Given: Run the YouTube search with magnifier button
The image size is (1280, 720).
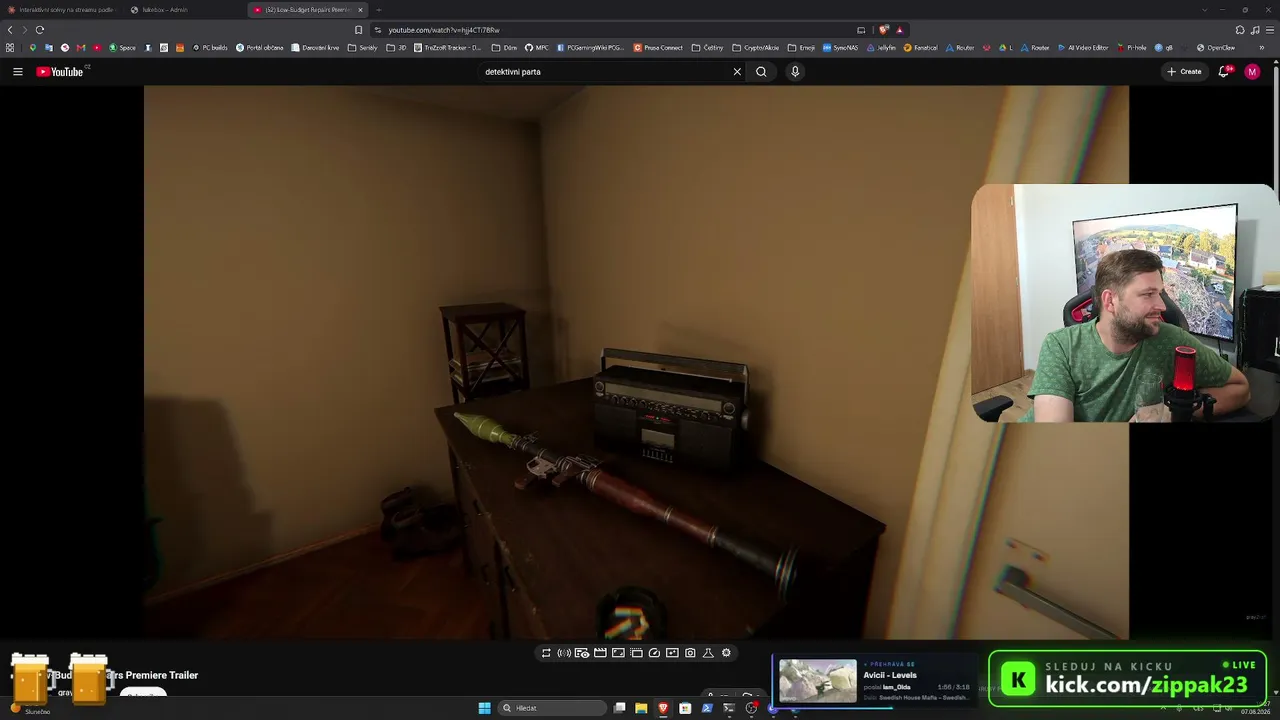Looking at the screenshot, I should (x=761, y=72).
